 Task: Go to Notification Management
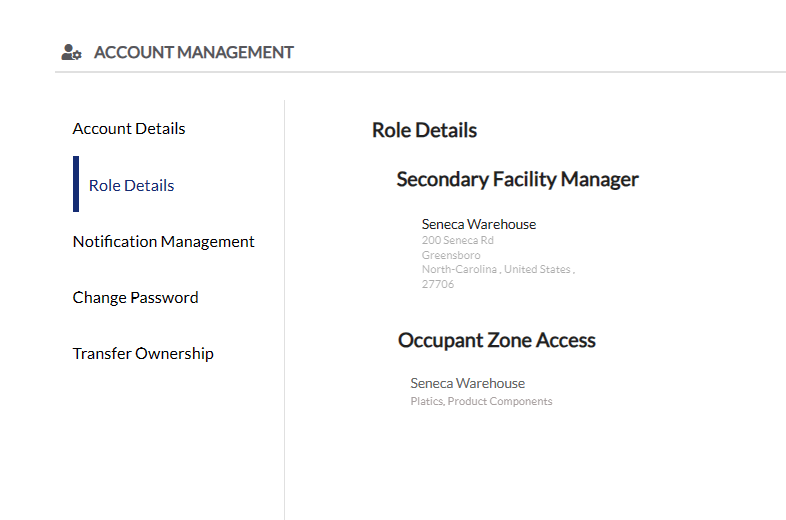(163, 242)
